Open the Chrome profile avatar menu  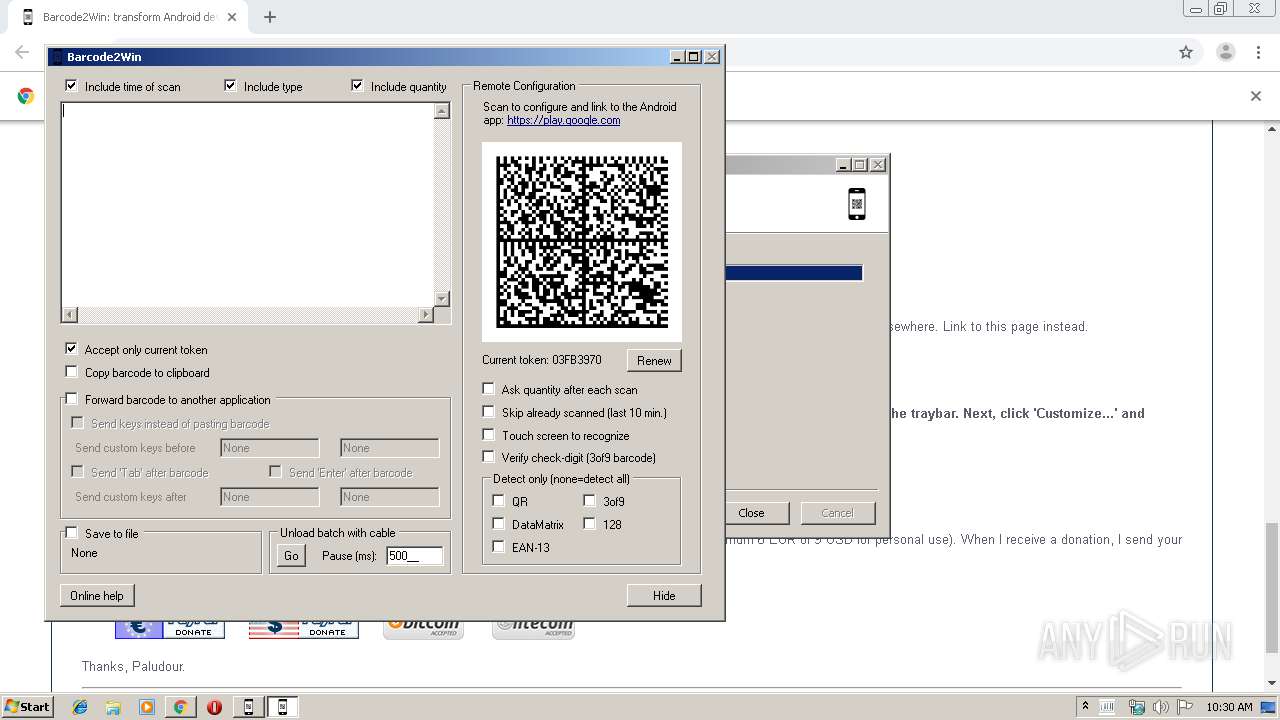(1225, 52)
